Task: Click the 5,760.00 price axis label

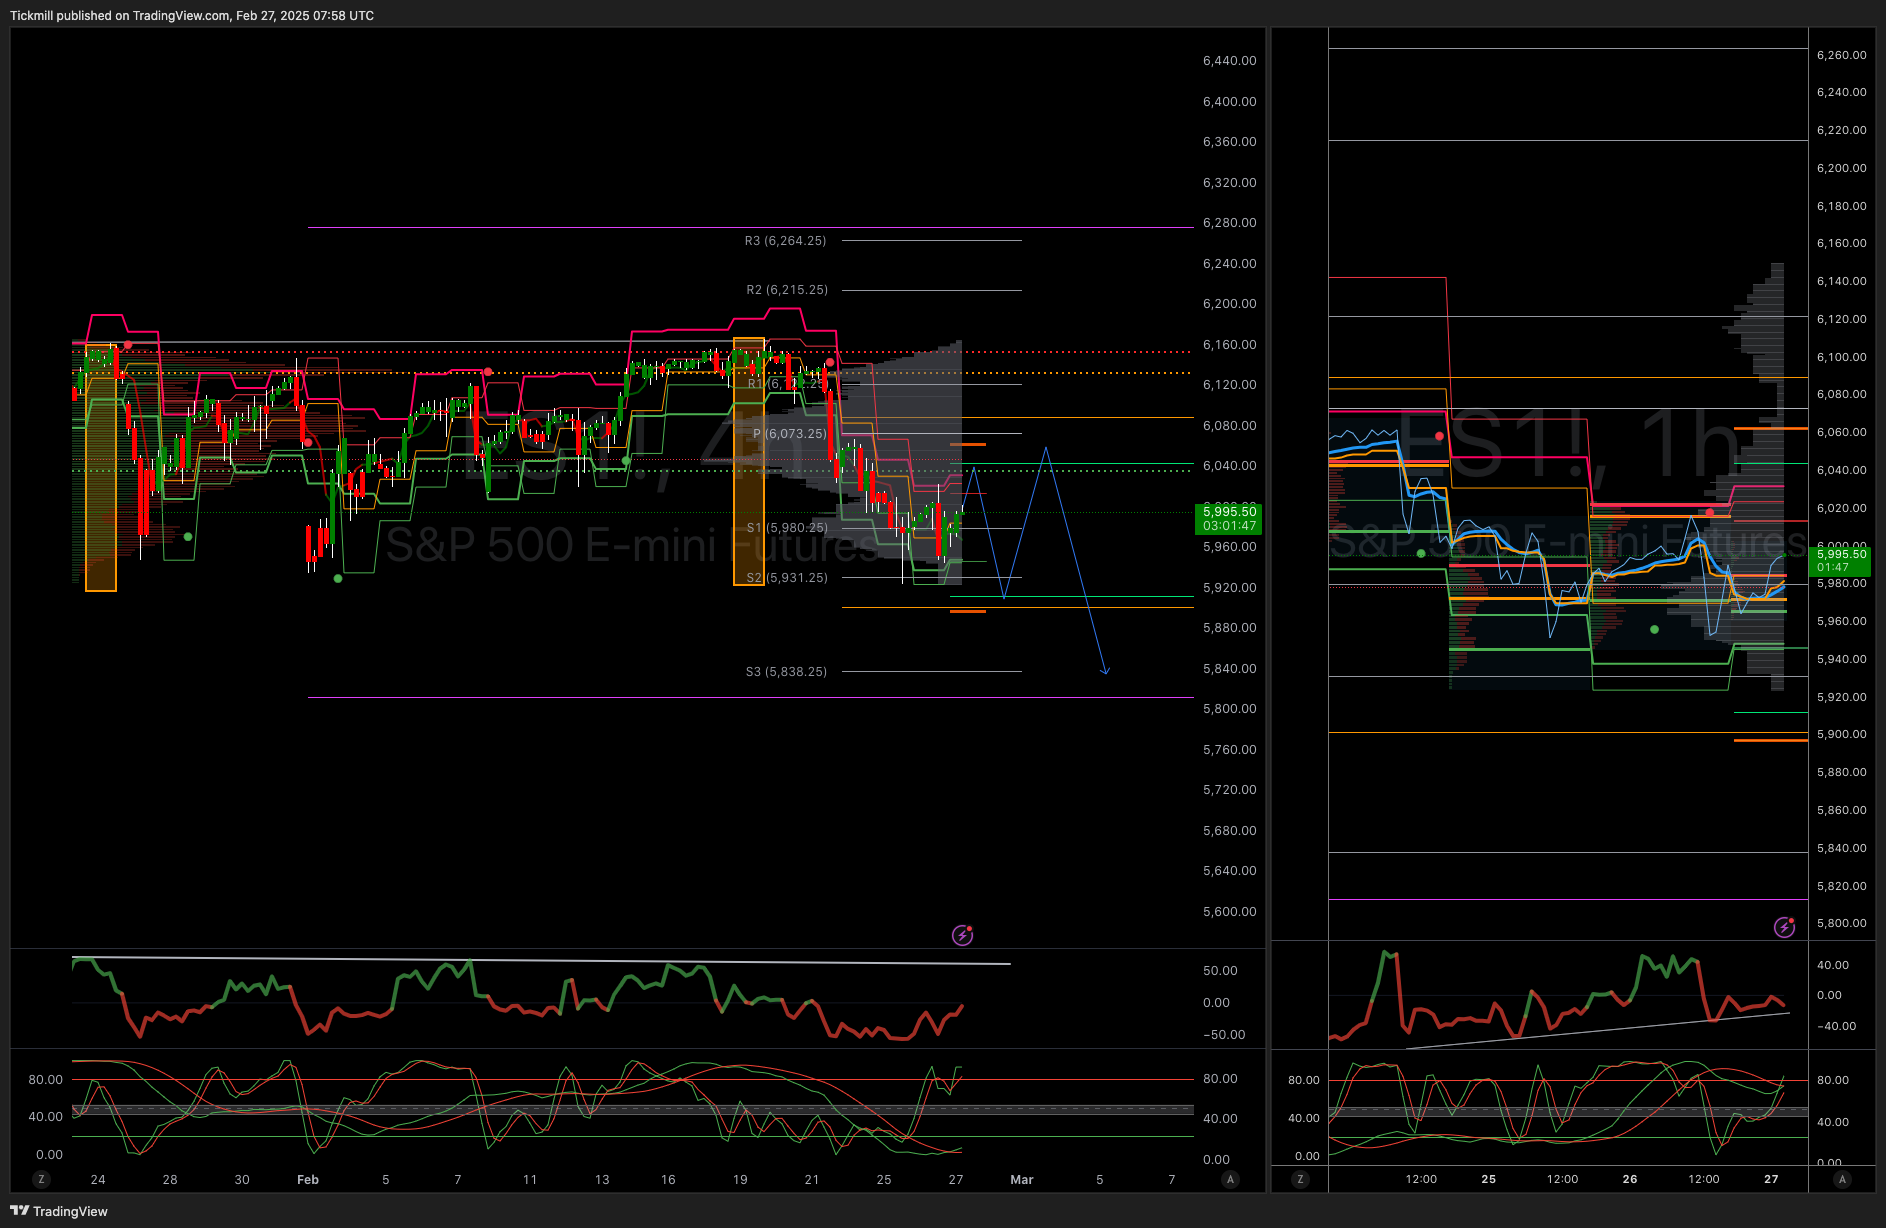Action: pyautogui.click(x=1229, y=750)
